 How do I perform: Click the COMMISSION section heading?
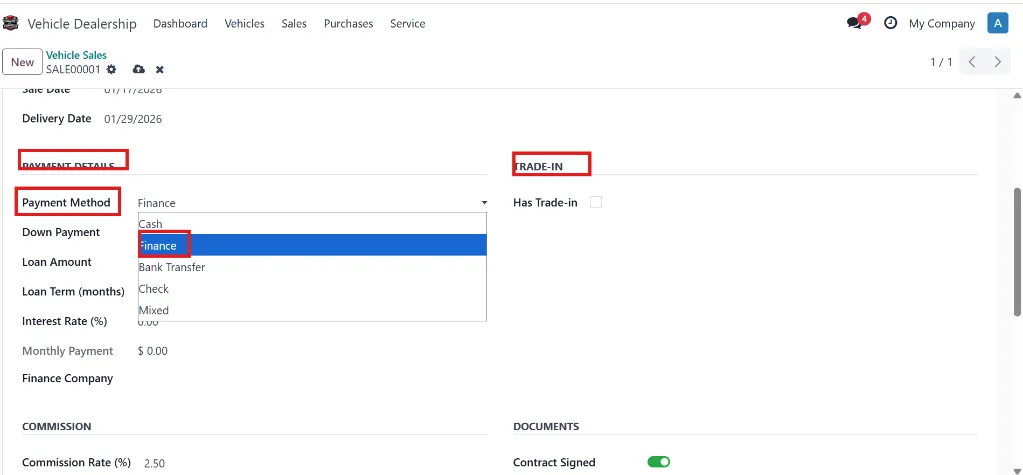click(57, 426)
